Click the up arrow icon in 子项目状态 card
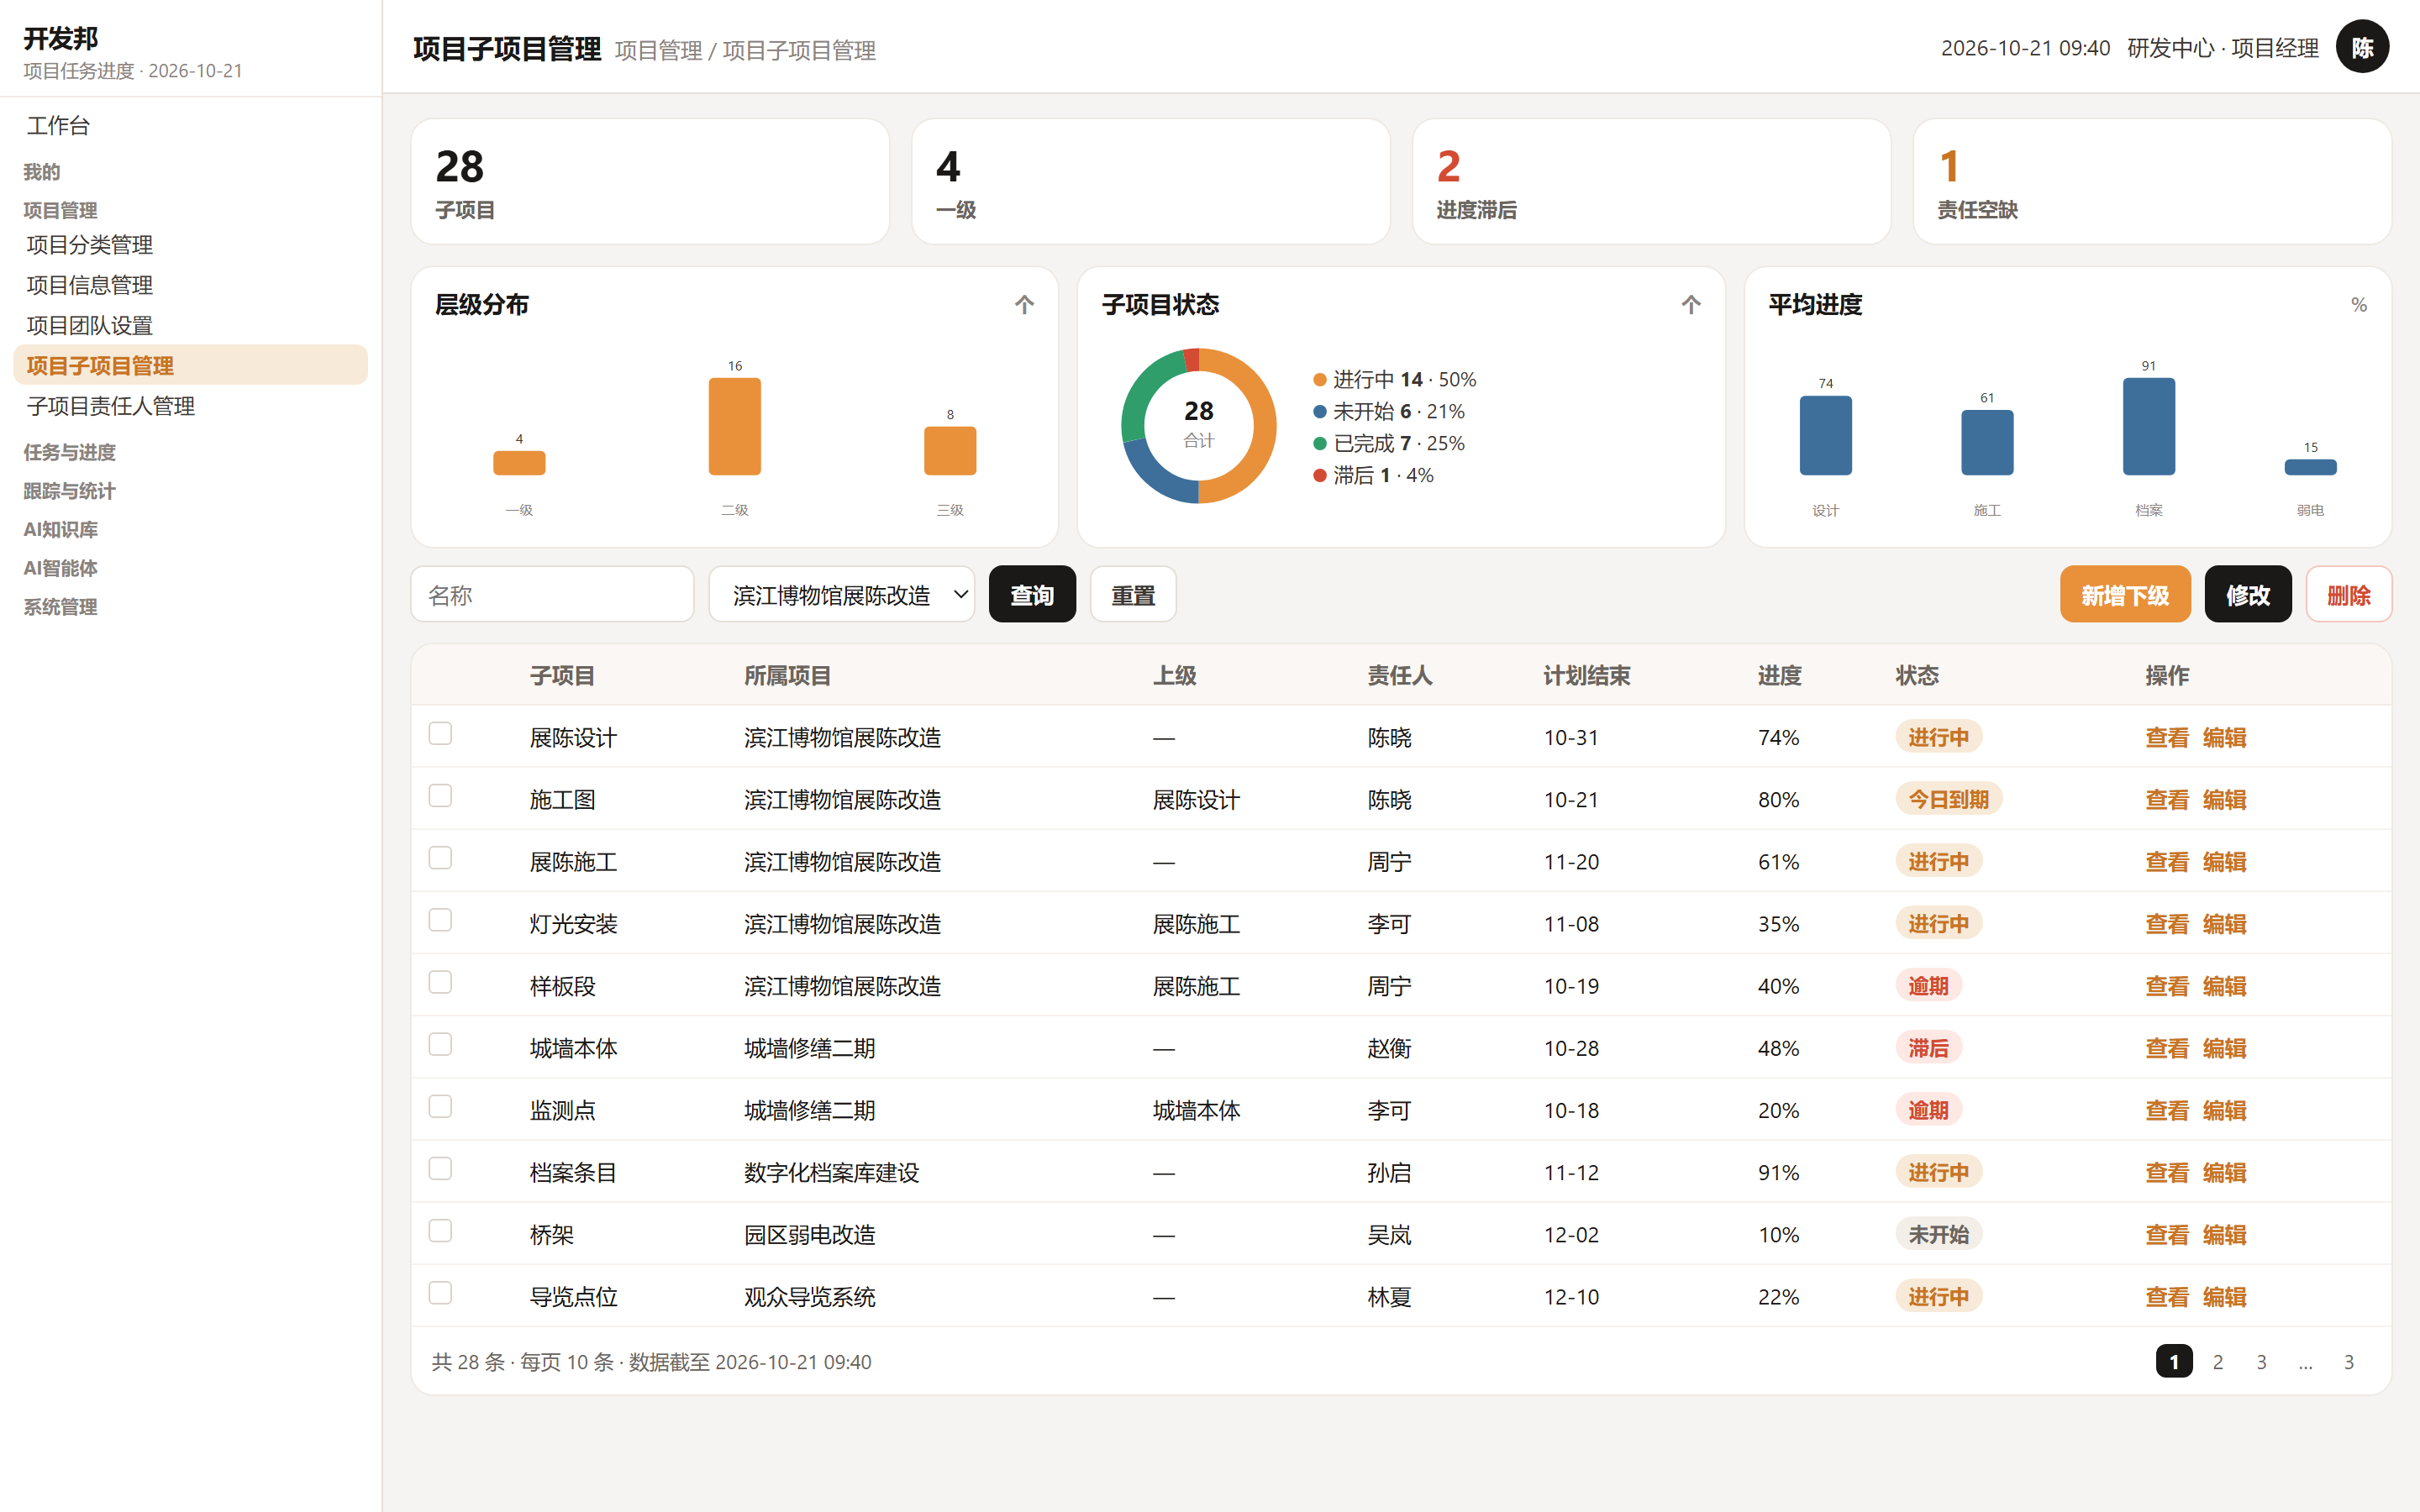 click(x=1690, y=304)
